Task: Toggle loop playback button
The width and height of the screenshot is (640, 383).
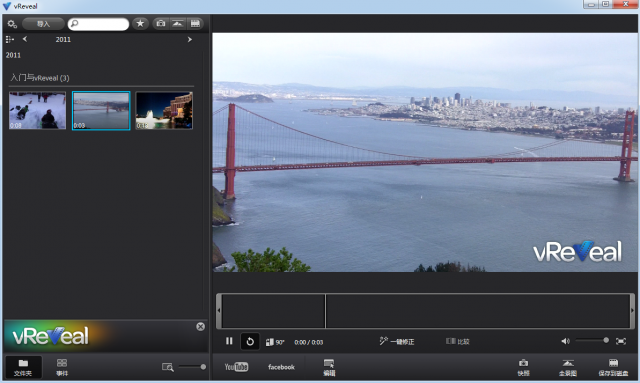Action: tap(250, 341)
